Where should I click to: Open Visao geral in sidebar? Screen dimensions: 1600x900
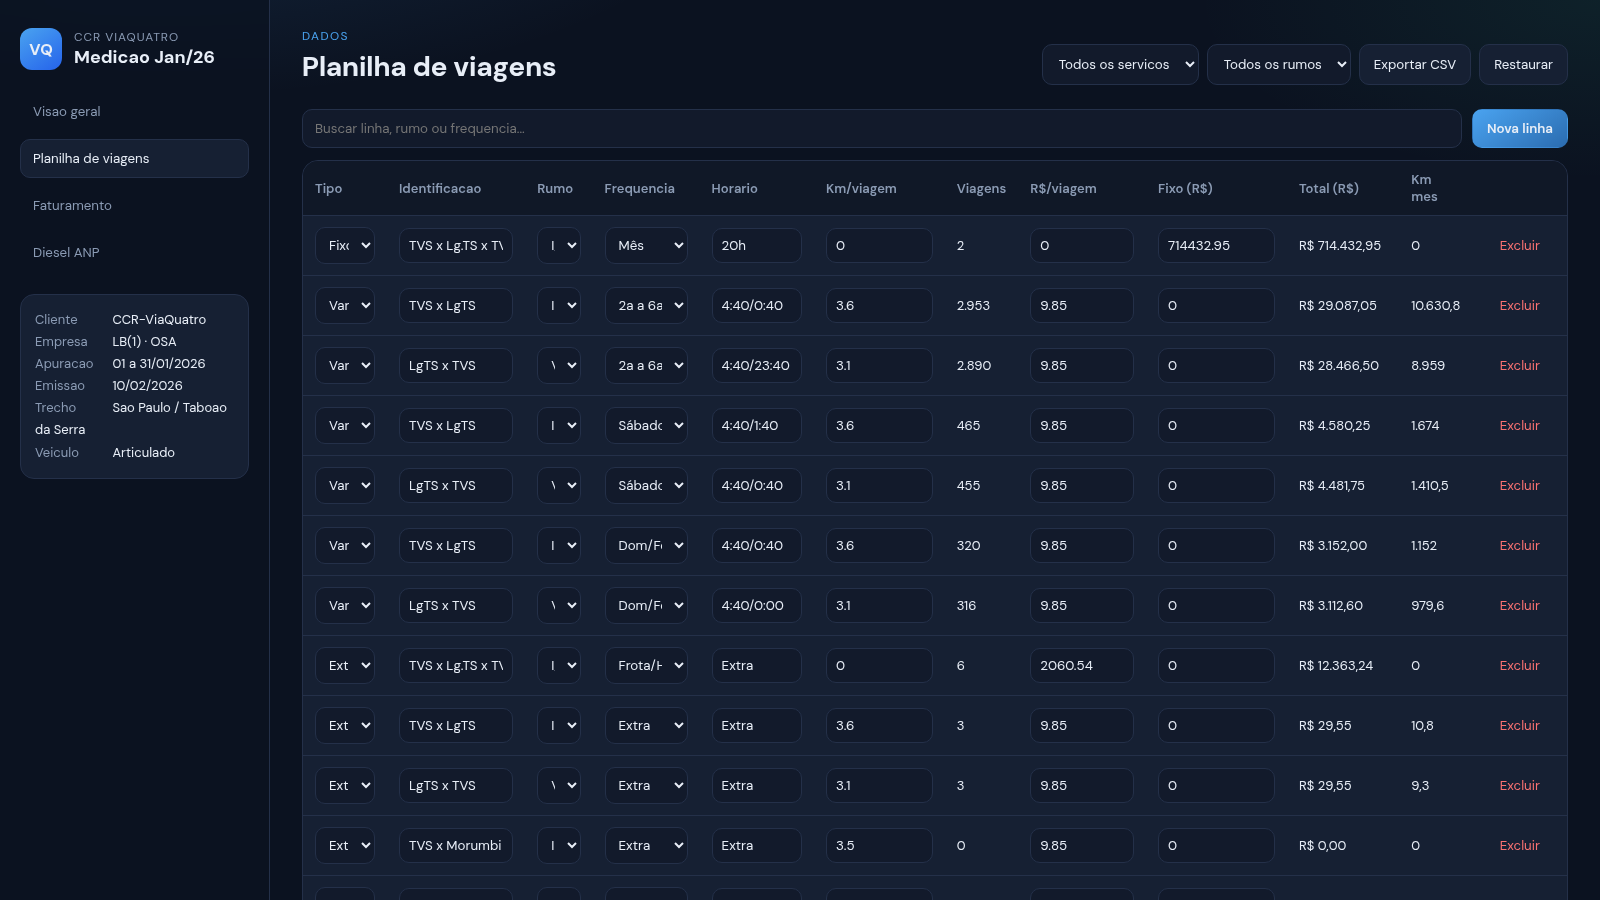coord(134,111)
